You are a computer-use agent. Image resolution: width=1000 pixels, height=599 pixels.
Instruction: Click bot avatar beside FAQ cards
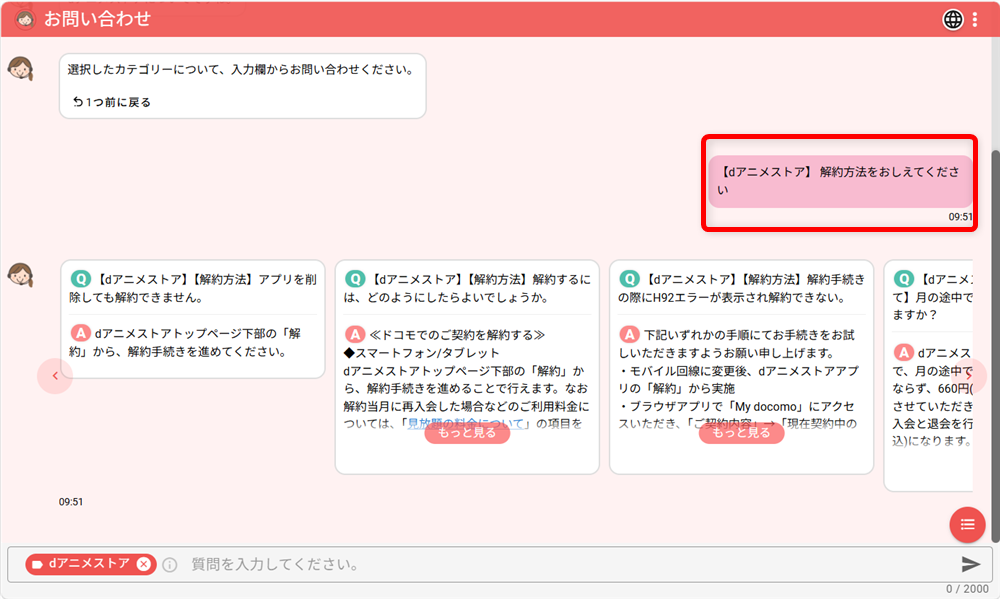point(21,275)
